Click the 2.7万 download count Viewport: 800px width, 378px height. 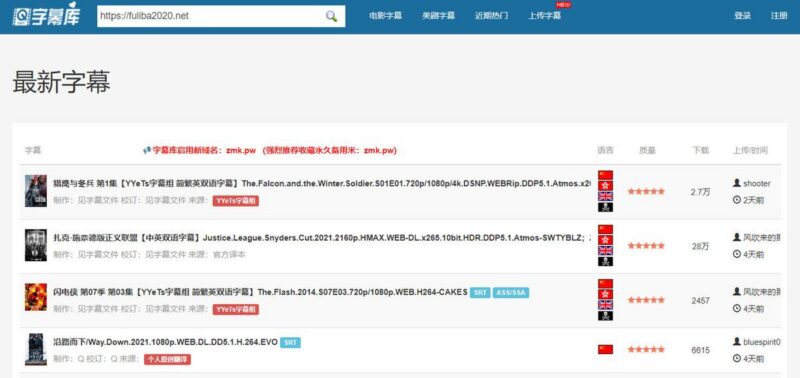701,192
